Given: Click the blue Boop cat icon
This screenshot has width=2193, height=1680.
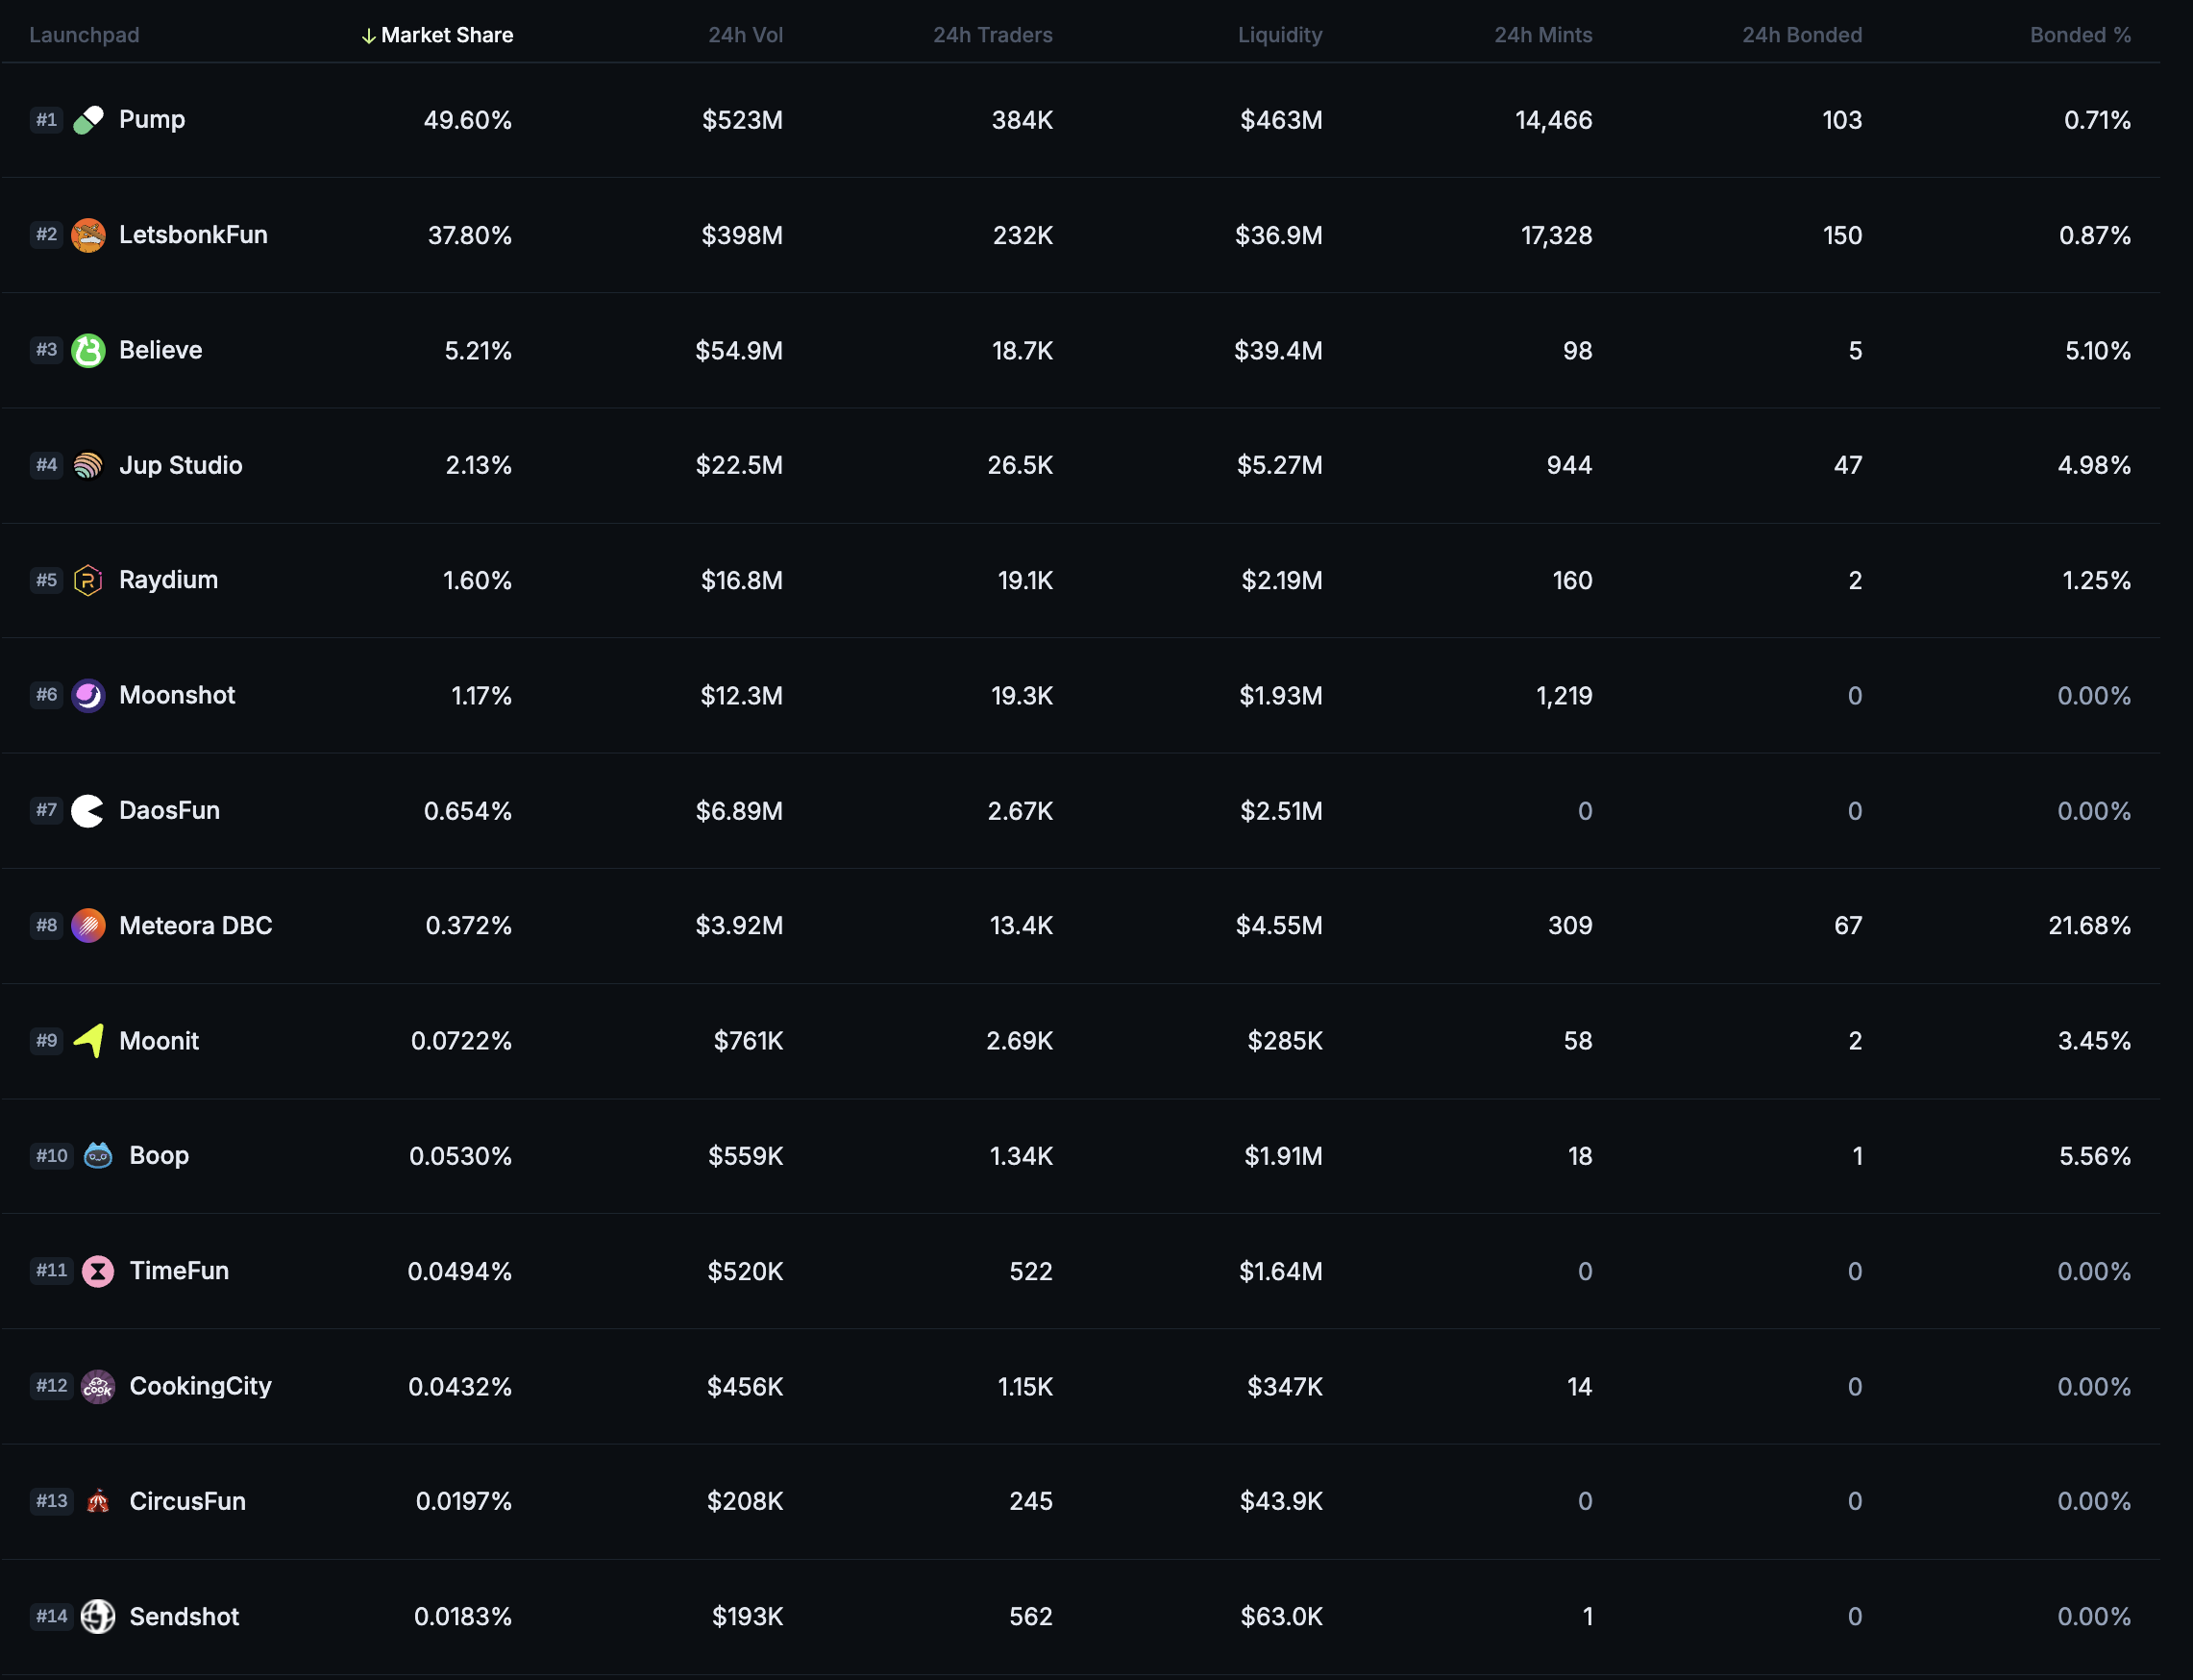Looking at the screenshot, I should (x=98, y=1155).
